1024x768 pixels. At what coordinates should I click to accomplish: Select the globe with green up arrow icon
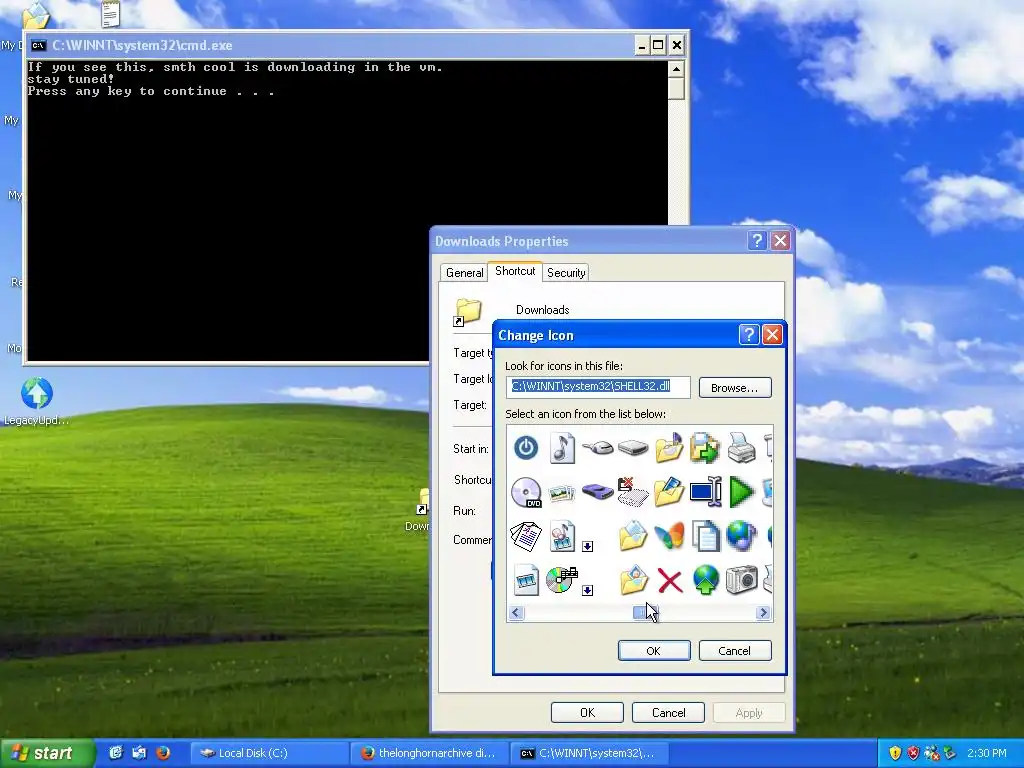tap(705, 580)
